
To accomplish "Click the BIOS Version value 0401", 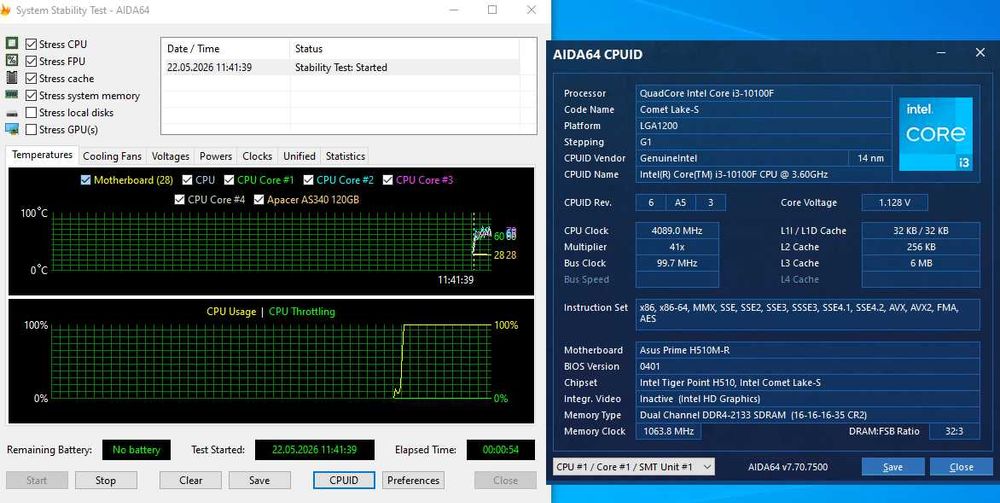I will tap(808, 367).
